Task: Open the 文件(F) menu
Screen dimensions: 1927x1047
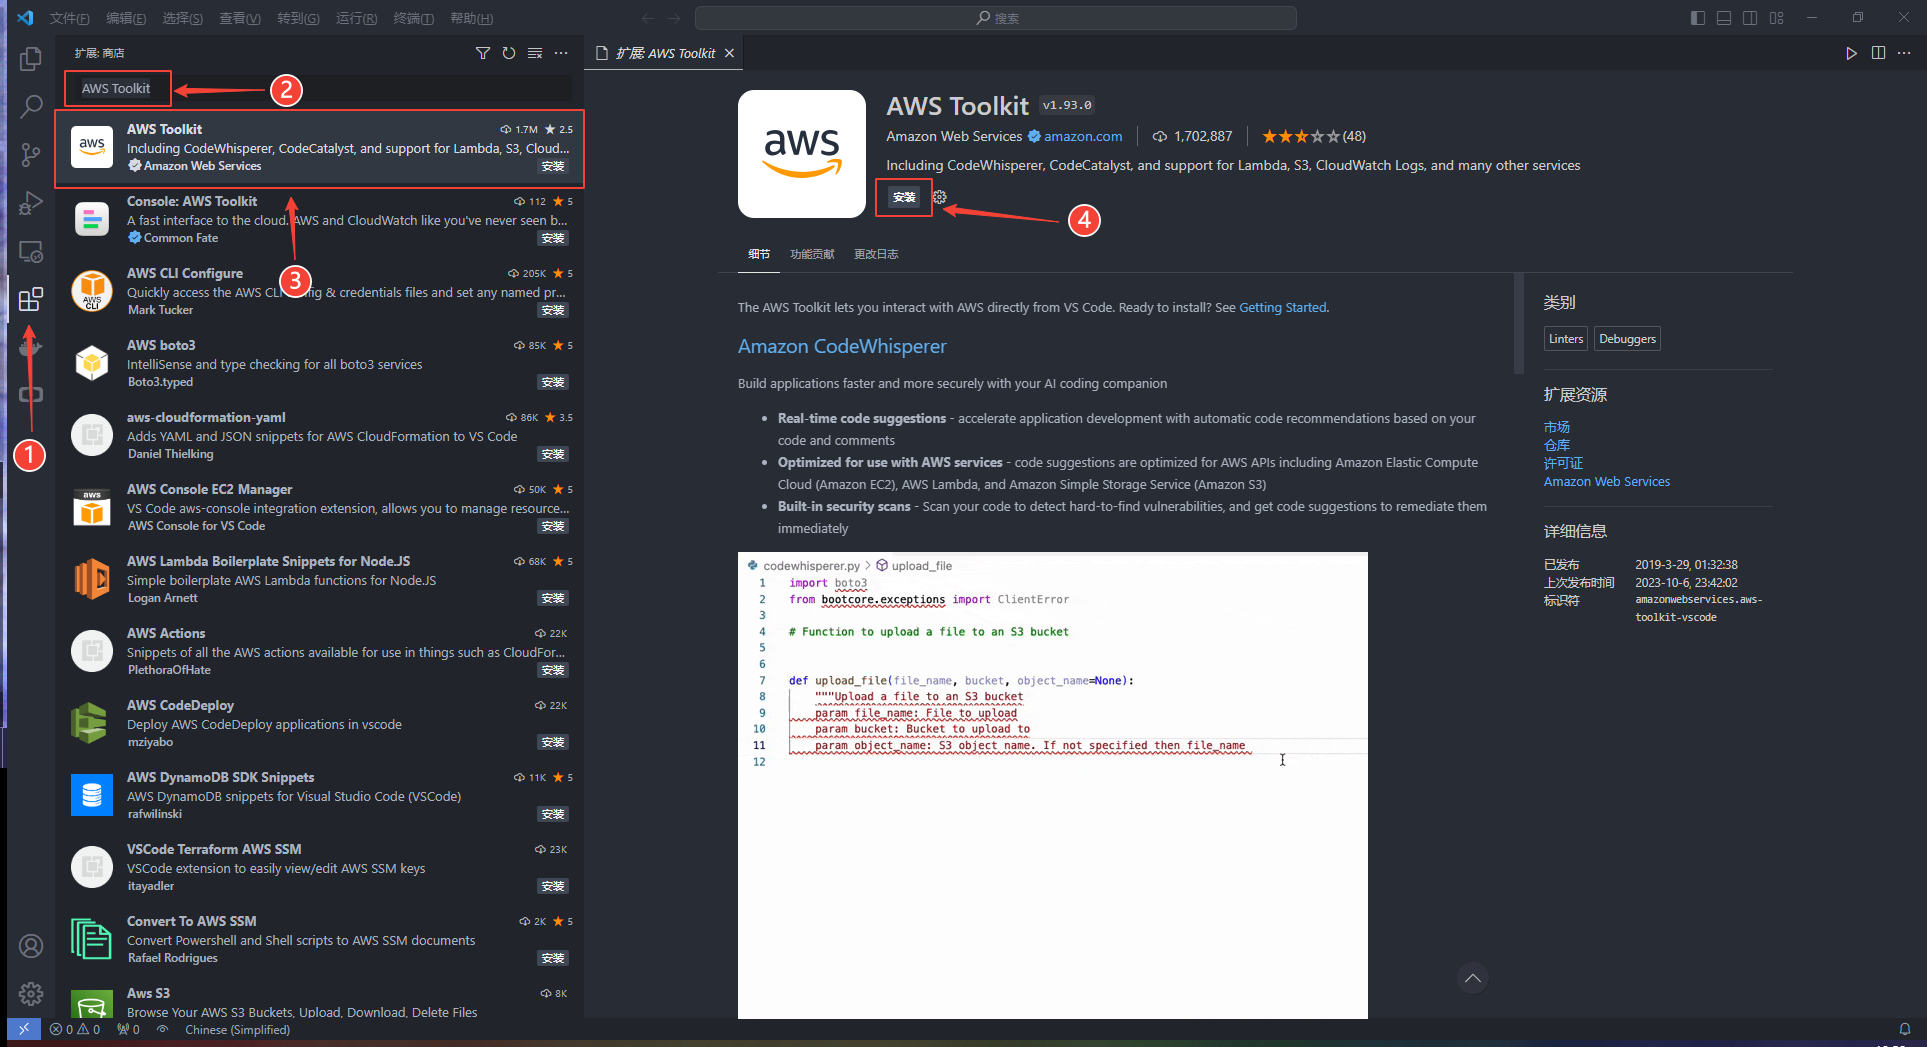Action: coord(69,18)
